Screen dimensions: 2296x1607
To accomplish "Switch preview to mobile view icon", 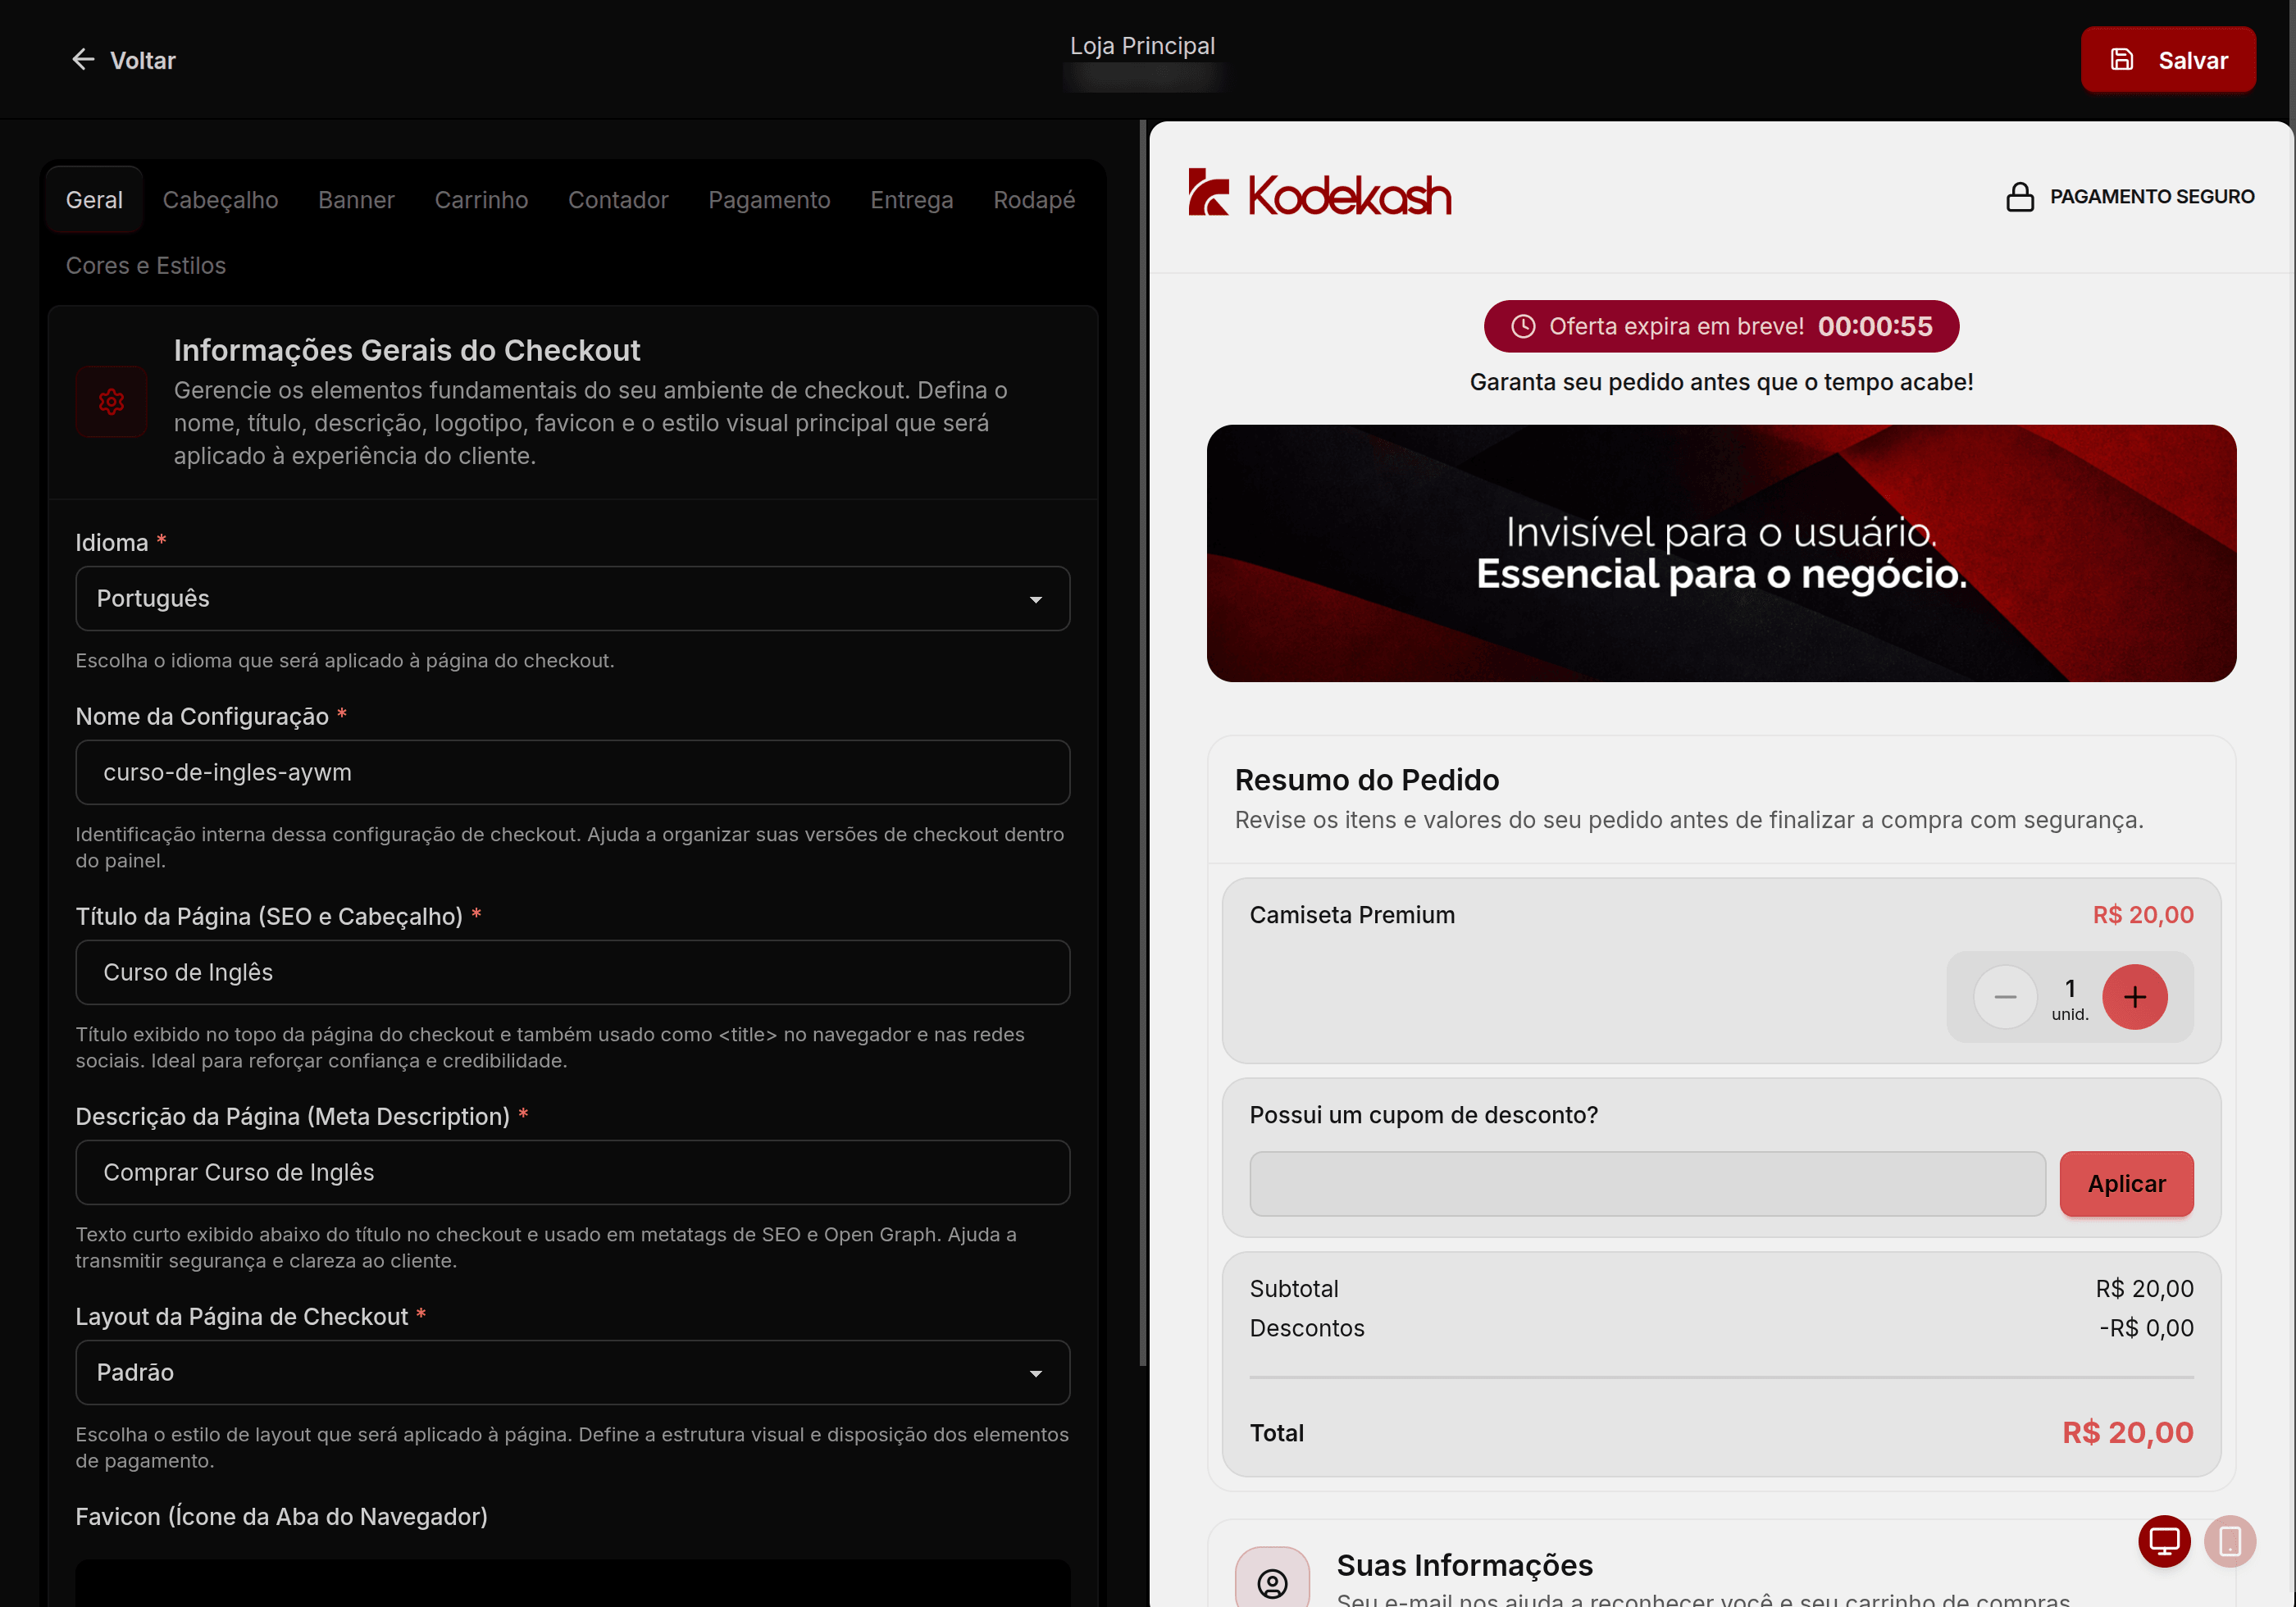I will tap(2229, 1541).
